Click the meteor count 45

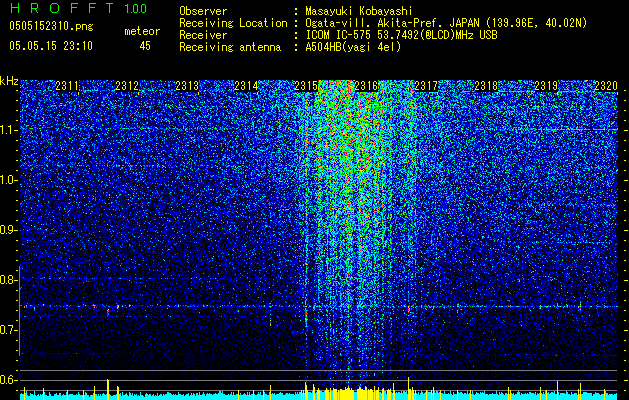tap(145, 46)
